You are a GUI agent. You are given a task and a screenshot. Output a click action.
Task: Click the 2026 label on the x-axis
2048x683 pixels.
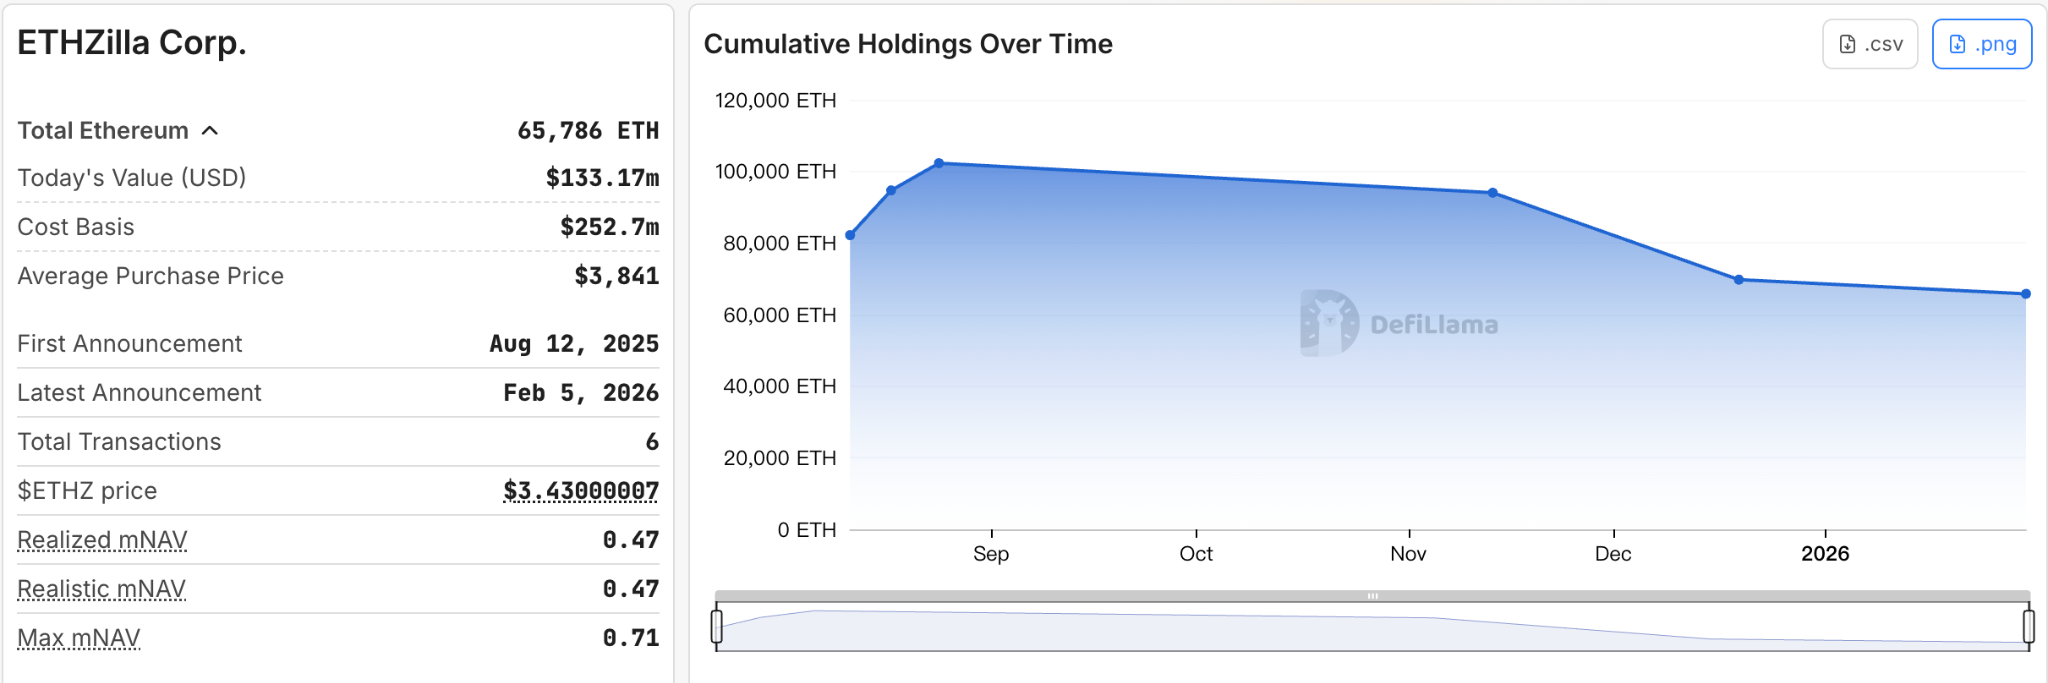pyautogui.click(x=1825, y=554)
